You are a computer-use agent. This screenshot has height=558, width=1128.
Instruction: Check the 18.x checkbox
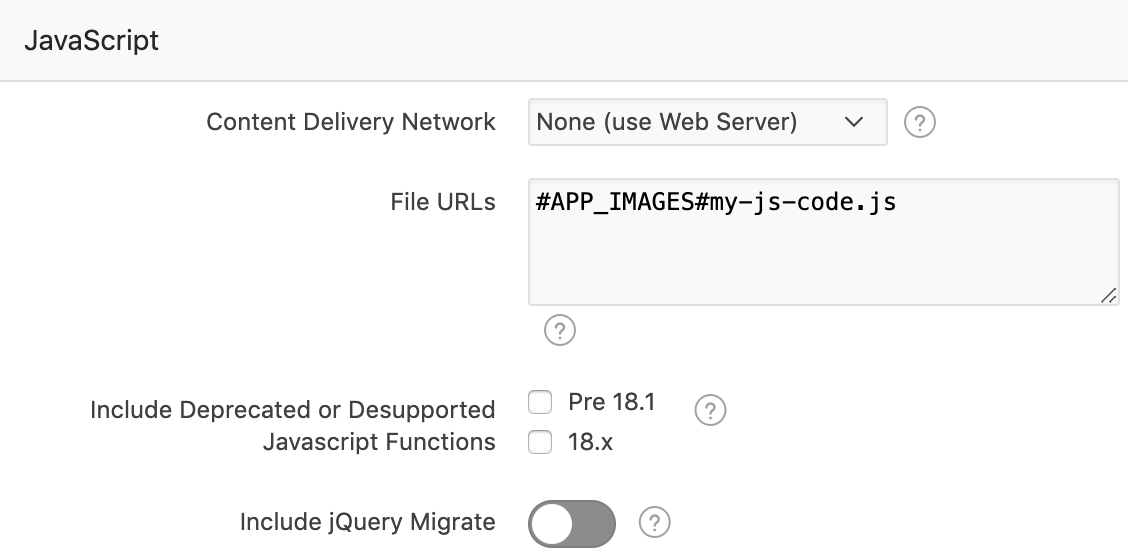pos(540,442)
